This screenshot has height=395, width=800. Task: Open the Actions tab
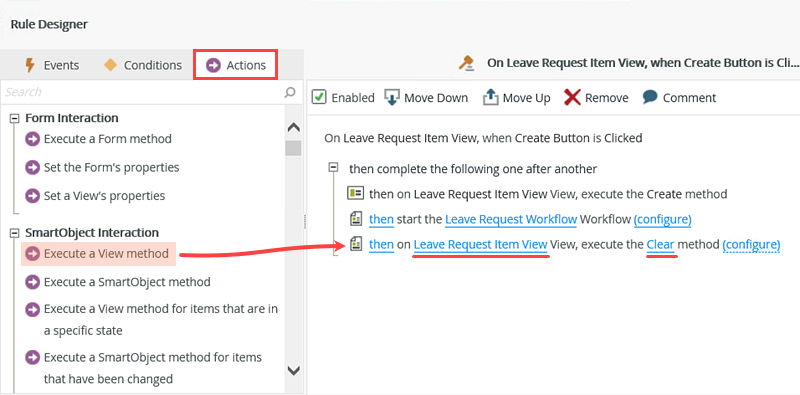(235, 65)
